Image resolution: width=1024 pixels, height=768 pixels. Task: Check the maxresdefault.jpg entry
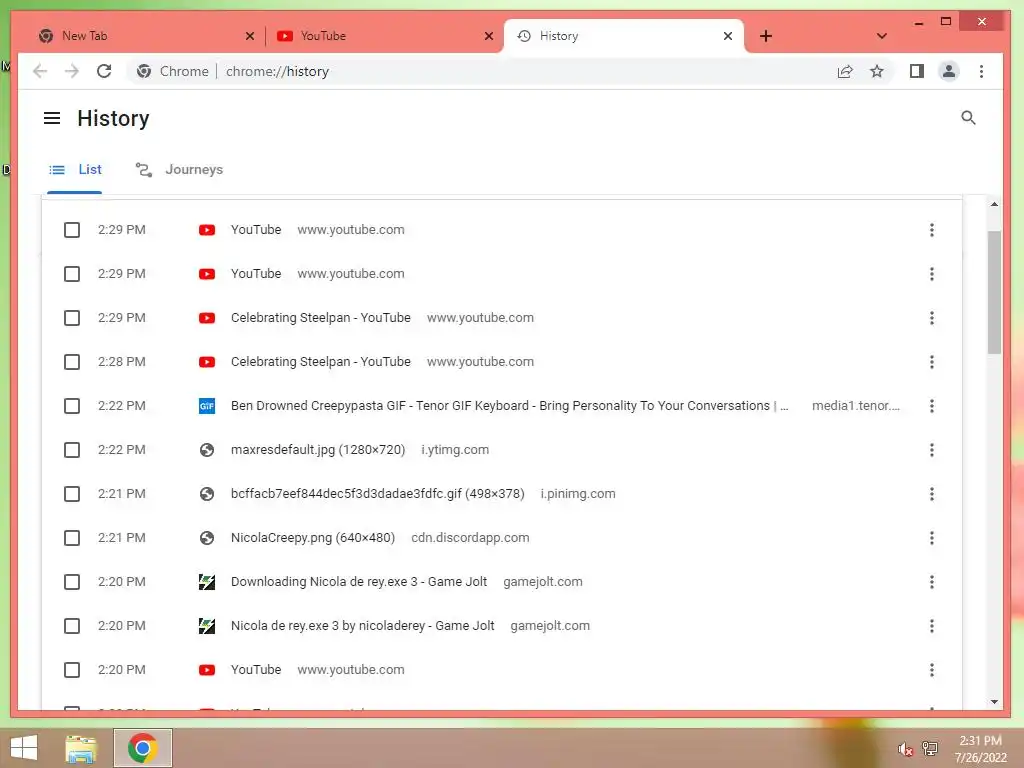[72, 450]
